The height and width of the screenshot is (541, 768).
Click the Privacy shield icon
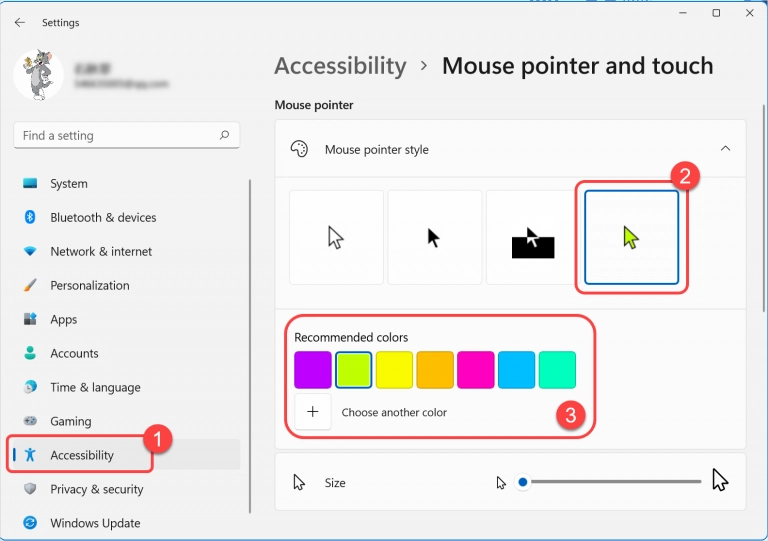tap(30, 489)
